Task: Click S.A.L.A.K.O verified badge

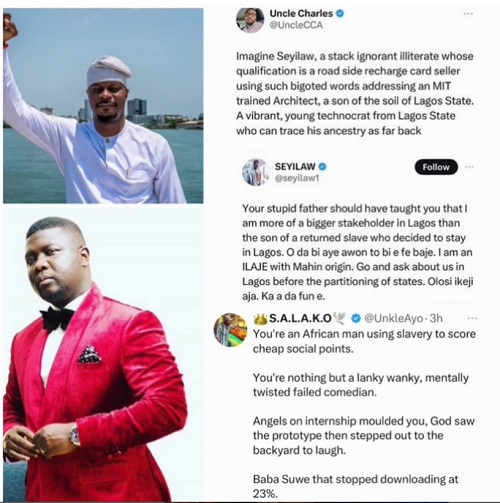Action: (356, 319)
